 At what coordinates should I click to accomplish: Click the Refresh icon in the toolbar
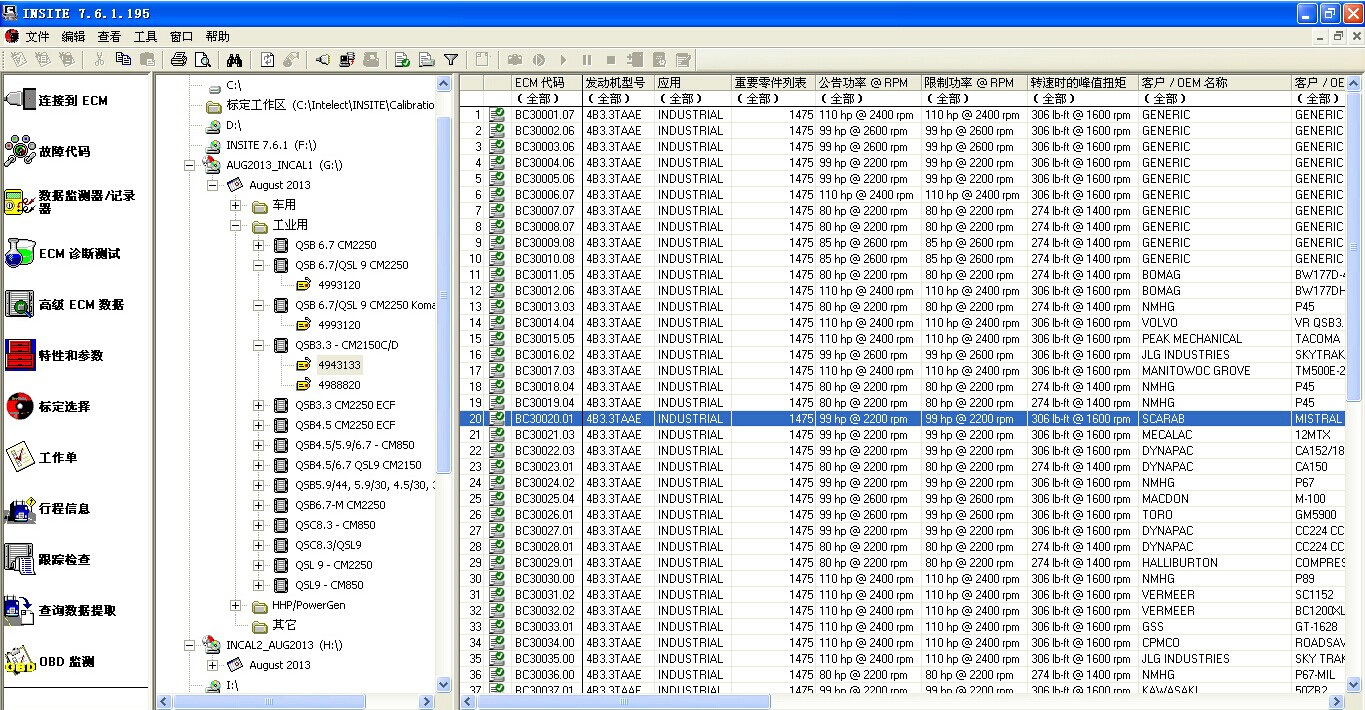268,60
